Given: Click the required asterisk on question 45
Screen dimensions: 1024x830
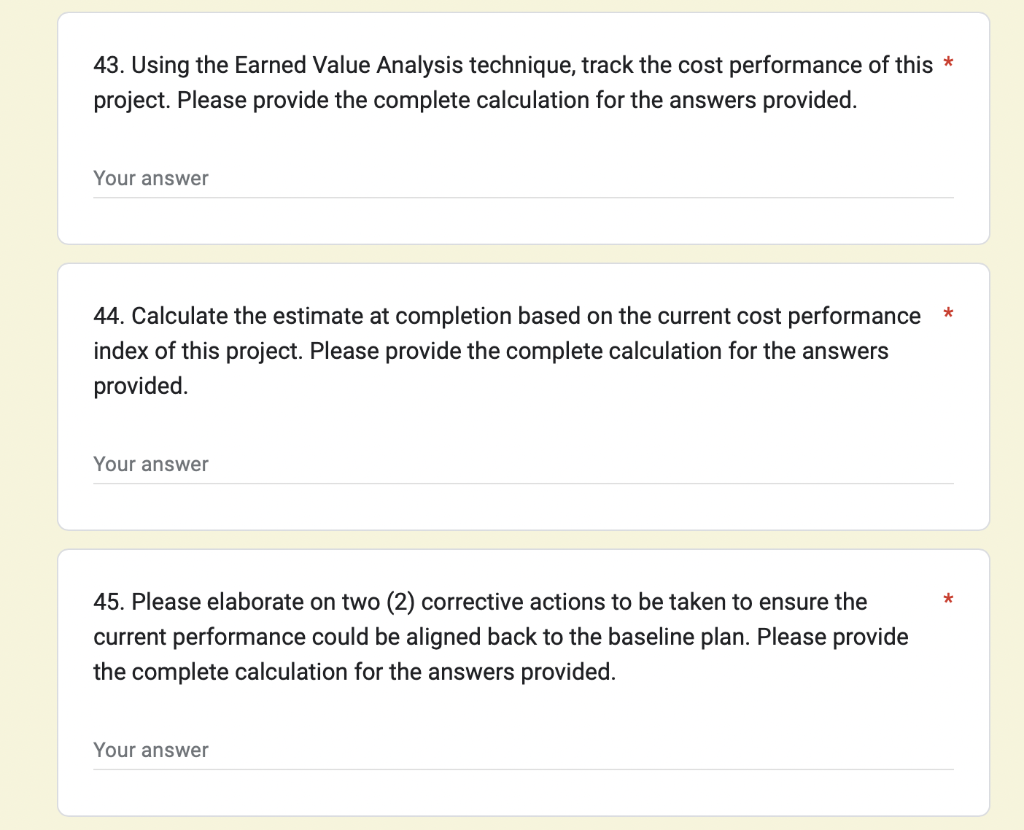Looking at the screenshot, I should click(x=947, y=601).
